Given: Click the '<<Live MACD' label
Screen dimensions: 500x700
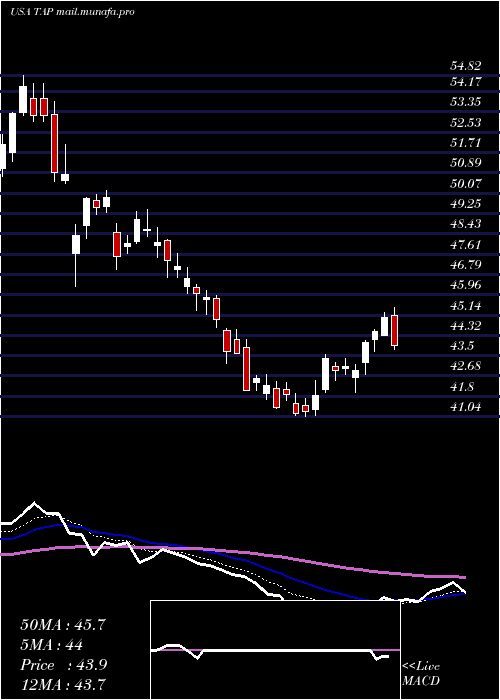Looking at the screenshot, I should point(421,674).
